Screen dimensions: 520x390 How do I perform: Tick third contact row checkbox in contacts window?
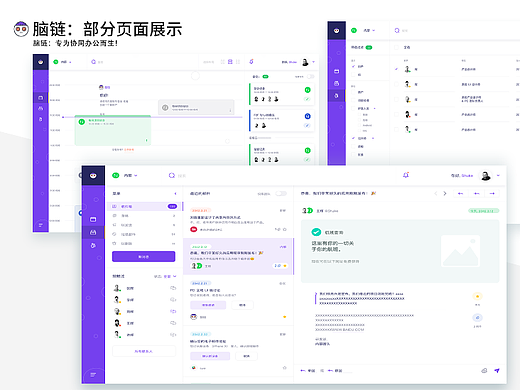coord(396,99)
